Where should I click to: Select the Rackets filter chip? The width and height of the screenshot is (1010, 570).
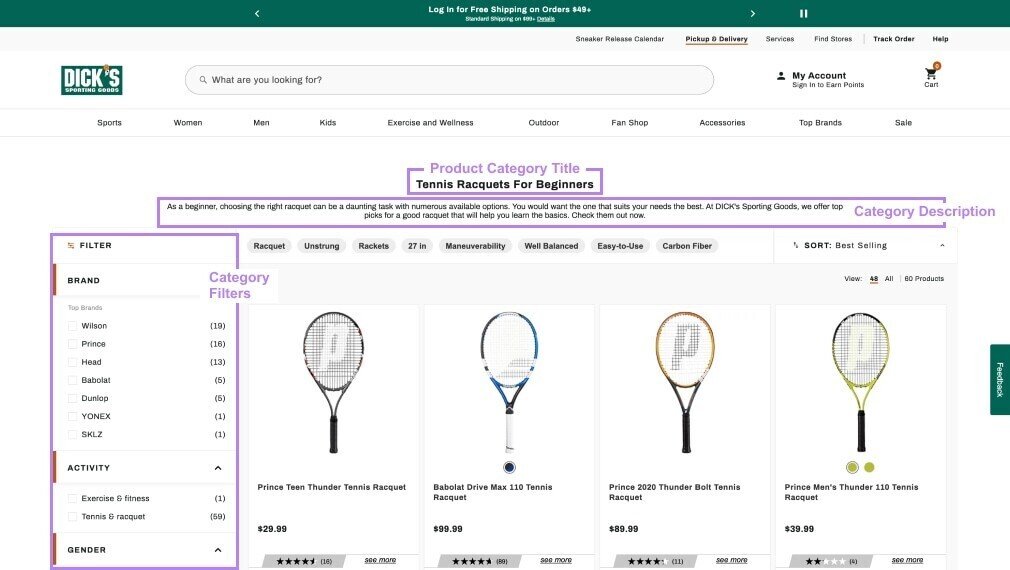click(374, 246)
